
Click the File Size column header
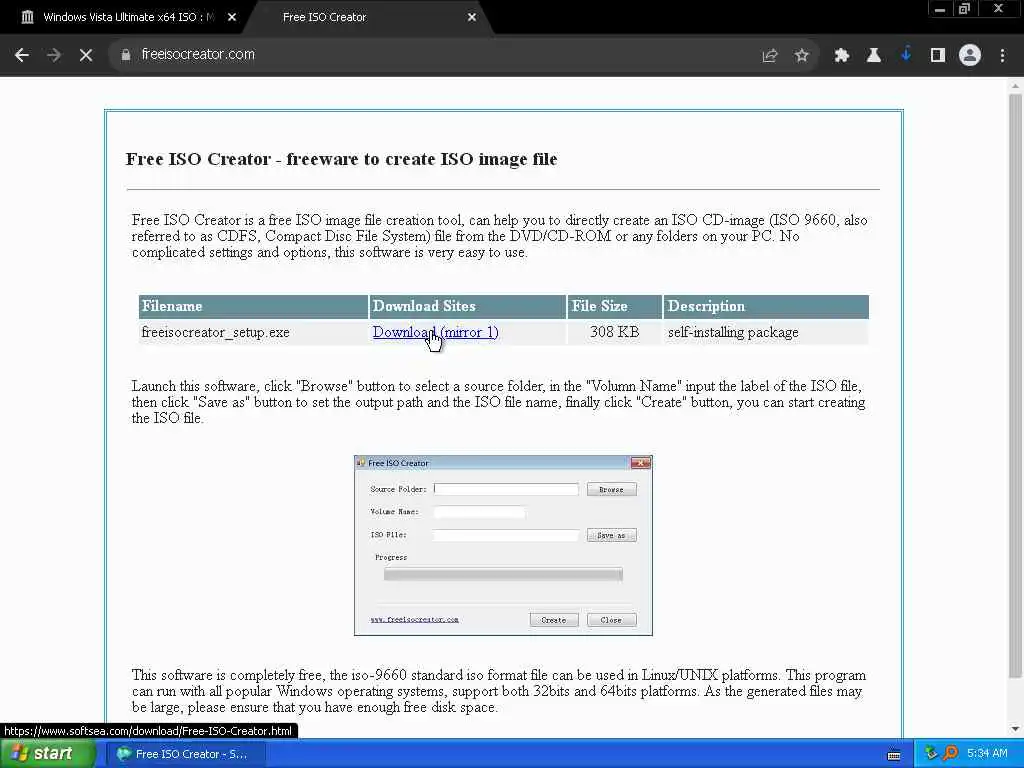pos(615,306)
